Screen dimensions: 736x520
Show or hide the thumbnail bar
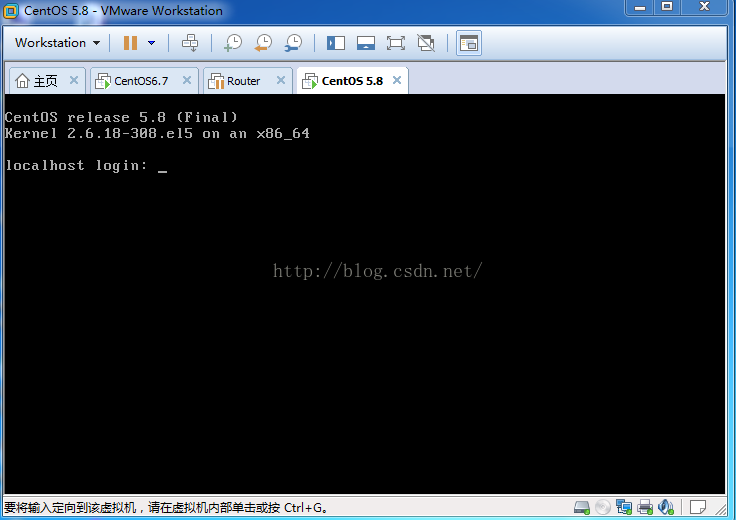click(366, 43)
